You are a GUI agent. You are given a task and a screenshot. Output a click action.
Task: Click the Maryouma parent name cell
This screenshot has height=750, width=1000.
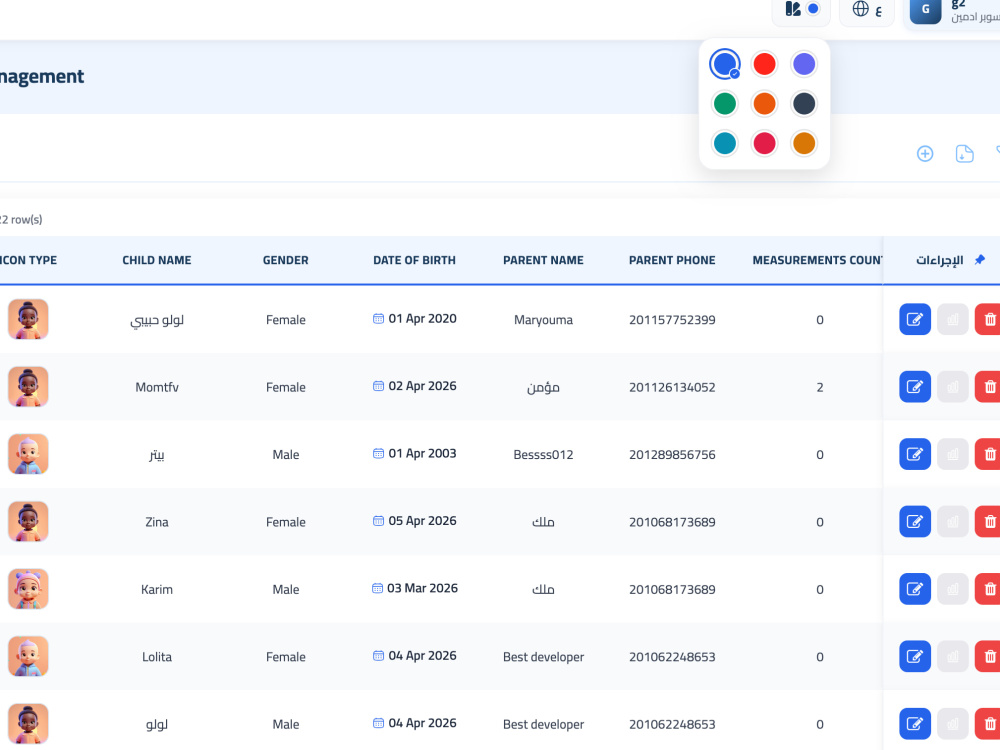[x=543, y=320]
